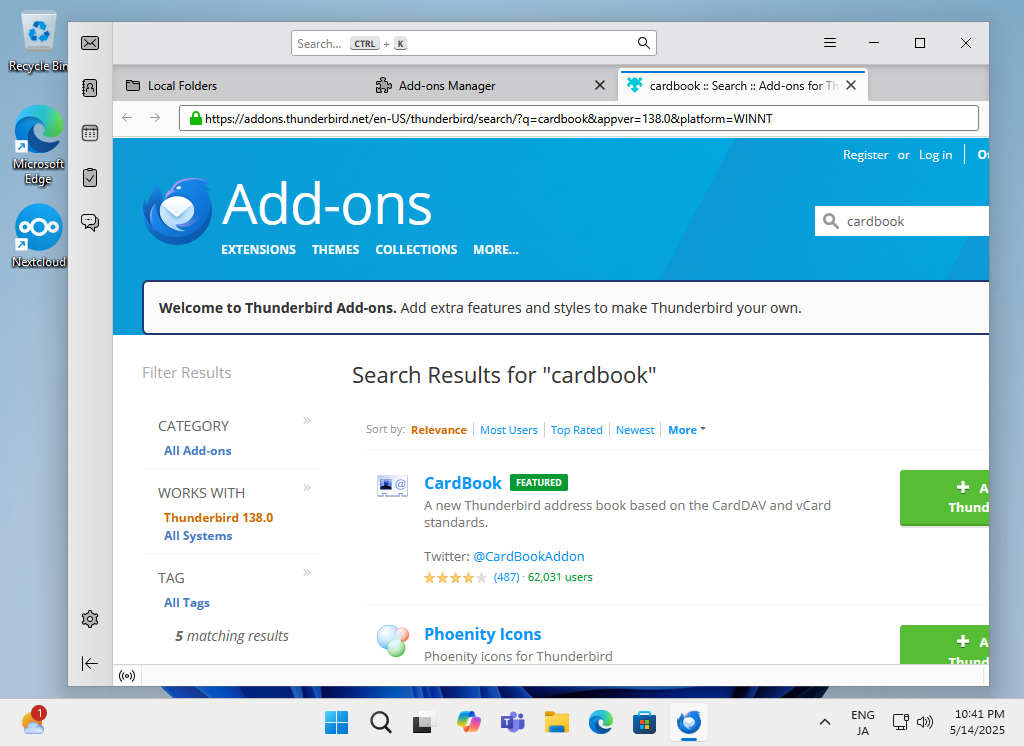This screenshot has height=746, width=1024.
Task: Select the All Tags filter
Action: pos(186,602)
